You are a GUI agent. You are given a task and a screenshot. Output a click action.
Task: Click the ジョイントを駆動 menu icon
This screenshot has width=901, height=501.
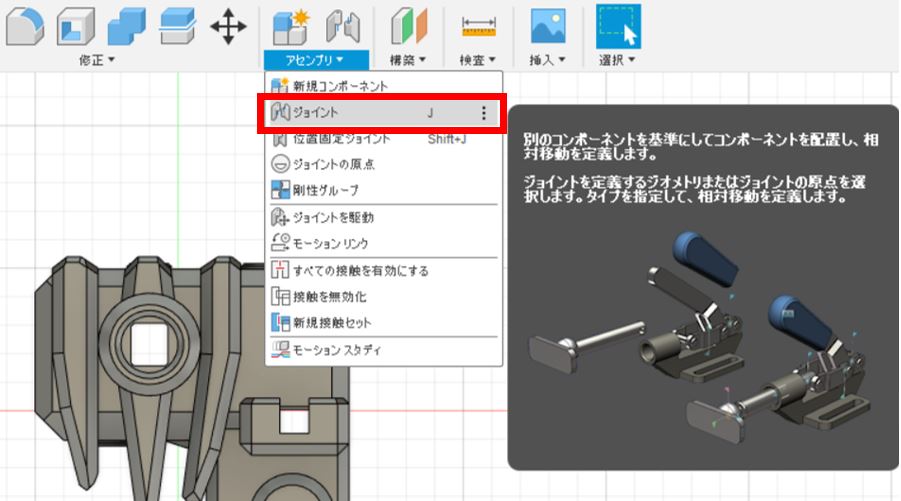tap(280, 217)
